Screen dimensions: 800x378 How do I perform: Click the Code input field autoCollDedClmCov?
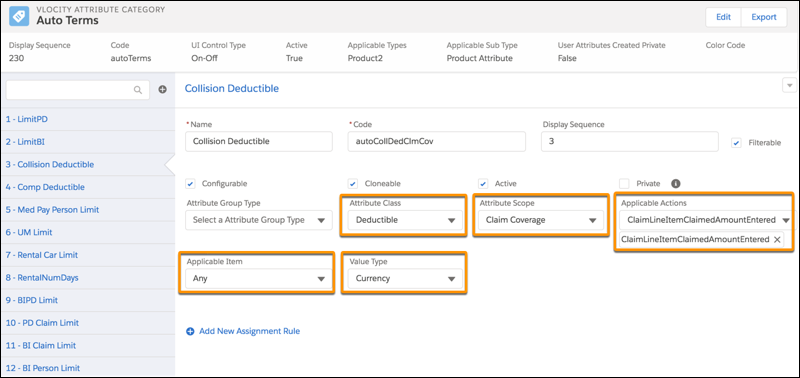click(x=436, y=142)
